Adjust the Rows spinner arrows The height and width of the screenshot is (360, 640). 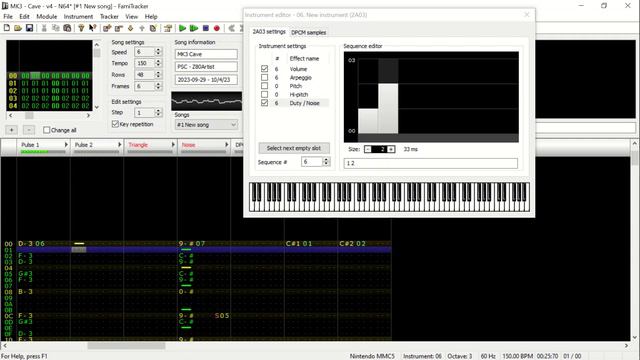click(x=158, y=75)
